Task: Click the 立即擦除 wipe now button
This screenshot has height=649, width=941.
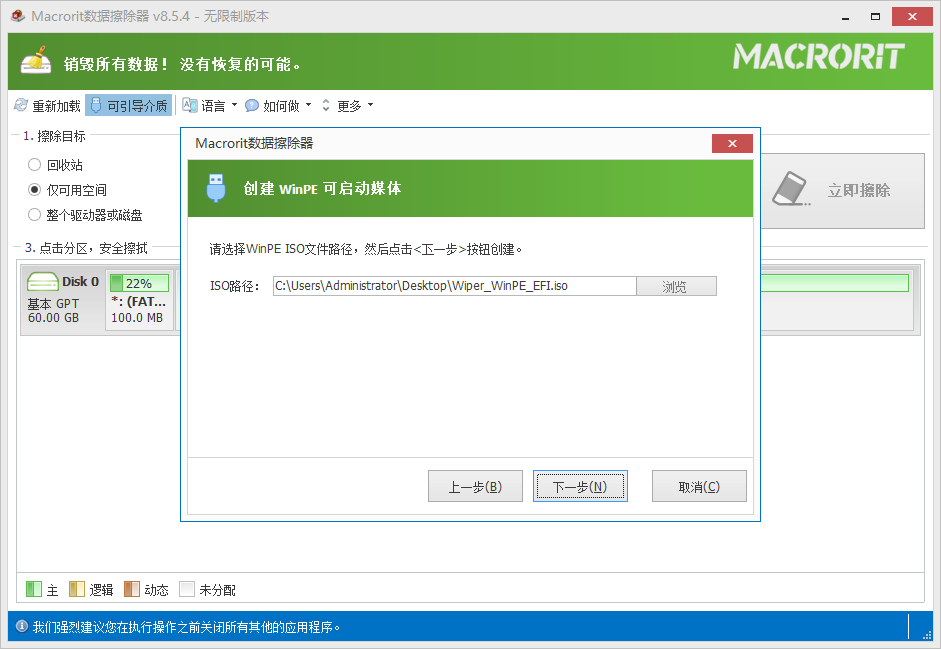Action: (843, 191)
